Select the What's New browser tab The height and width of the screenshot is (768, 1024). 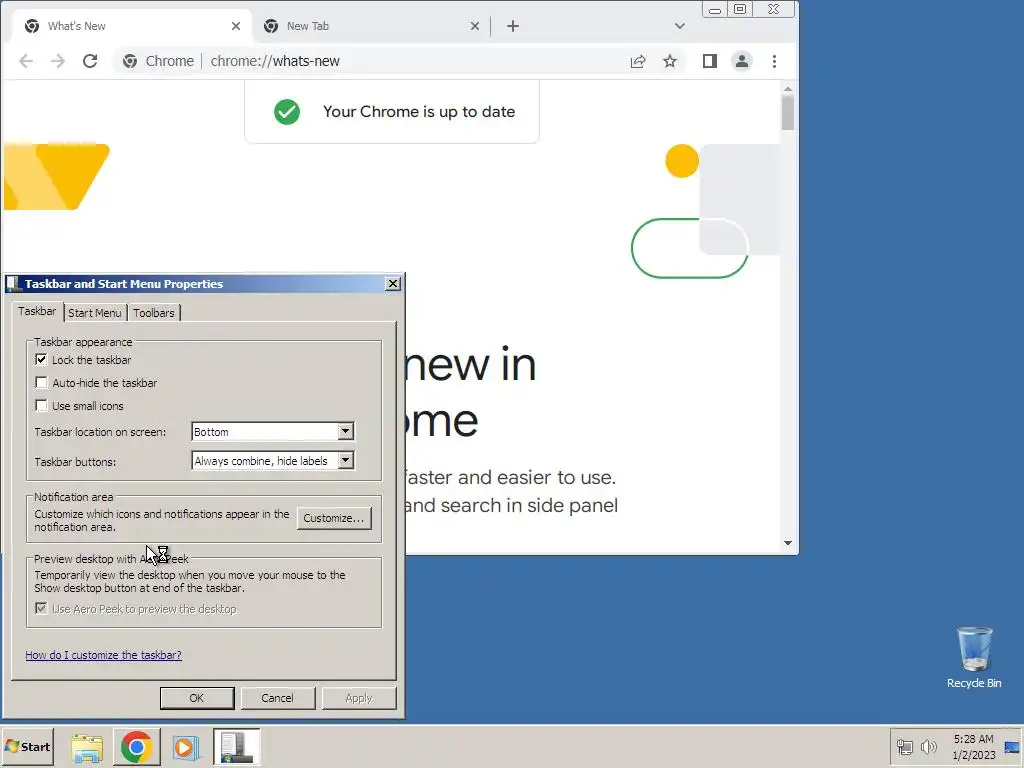pos(131,26)
